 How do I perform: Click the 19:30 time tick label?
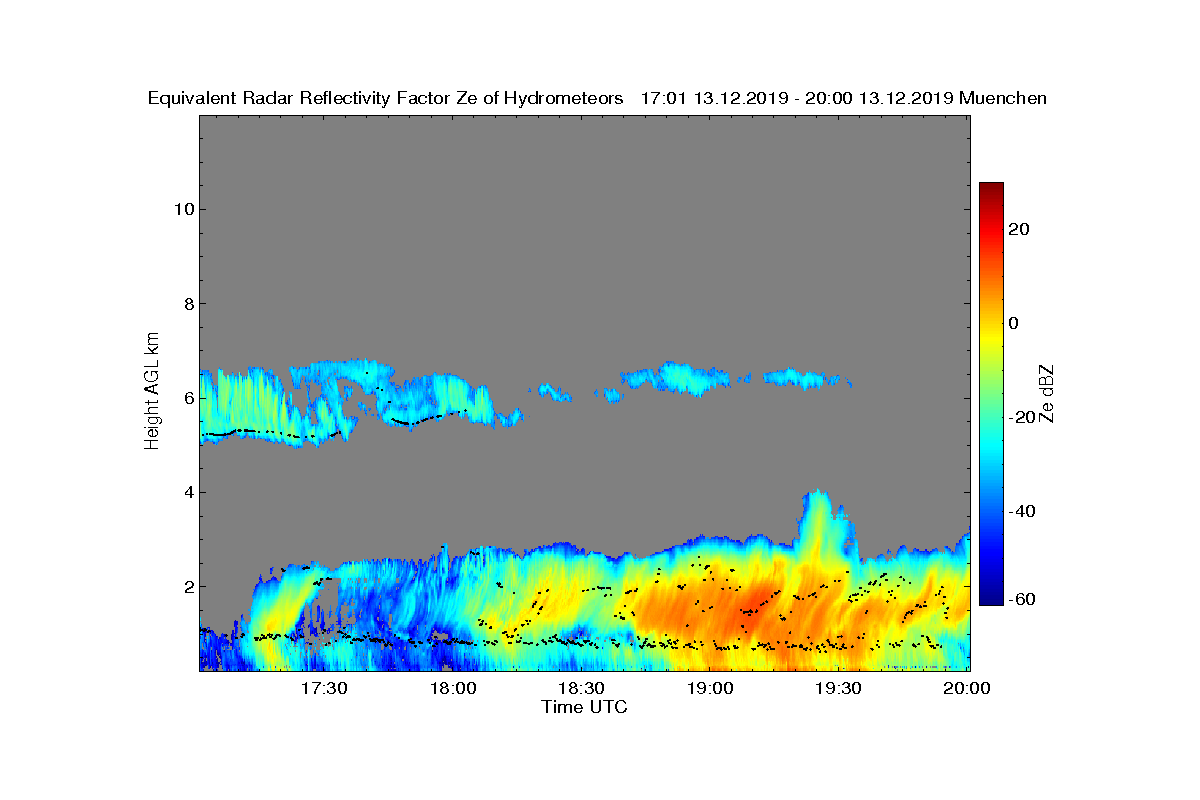click(x=838, y=688)
